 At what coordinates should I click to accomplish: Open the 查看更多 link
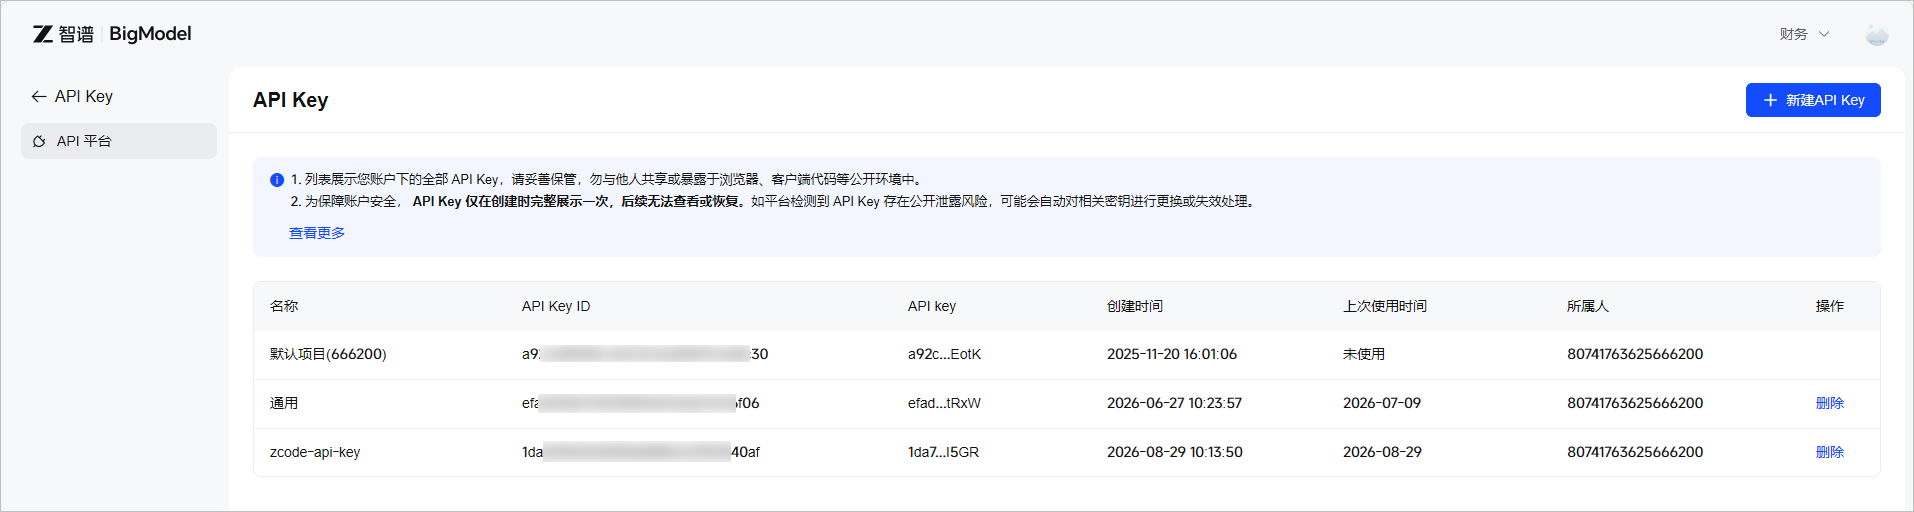[317, 233]
